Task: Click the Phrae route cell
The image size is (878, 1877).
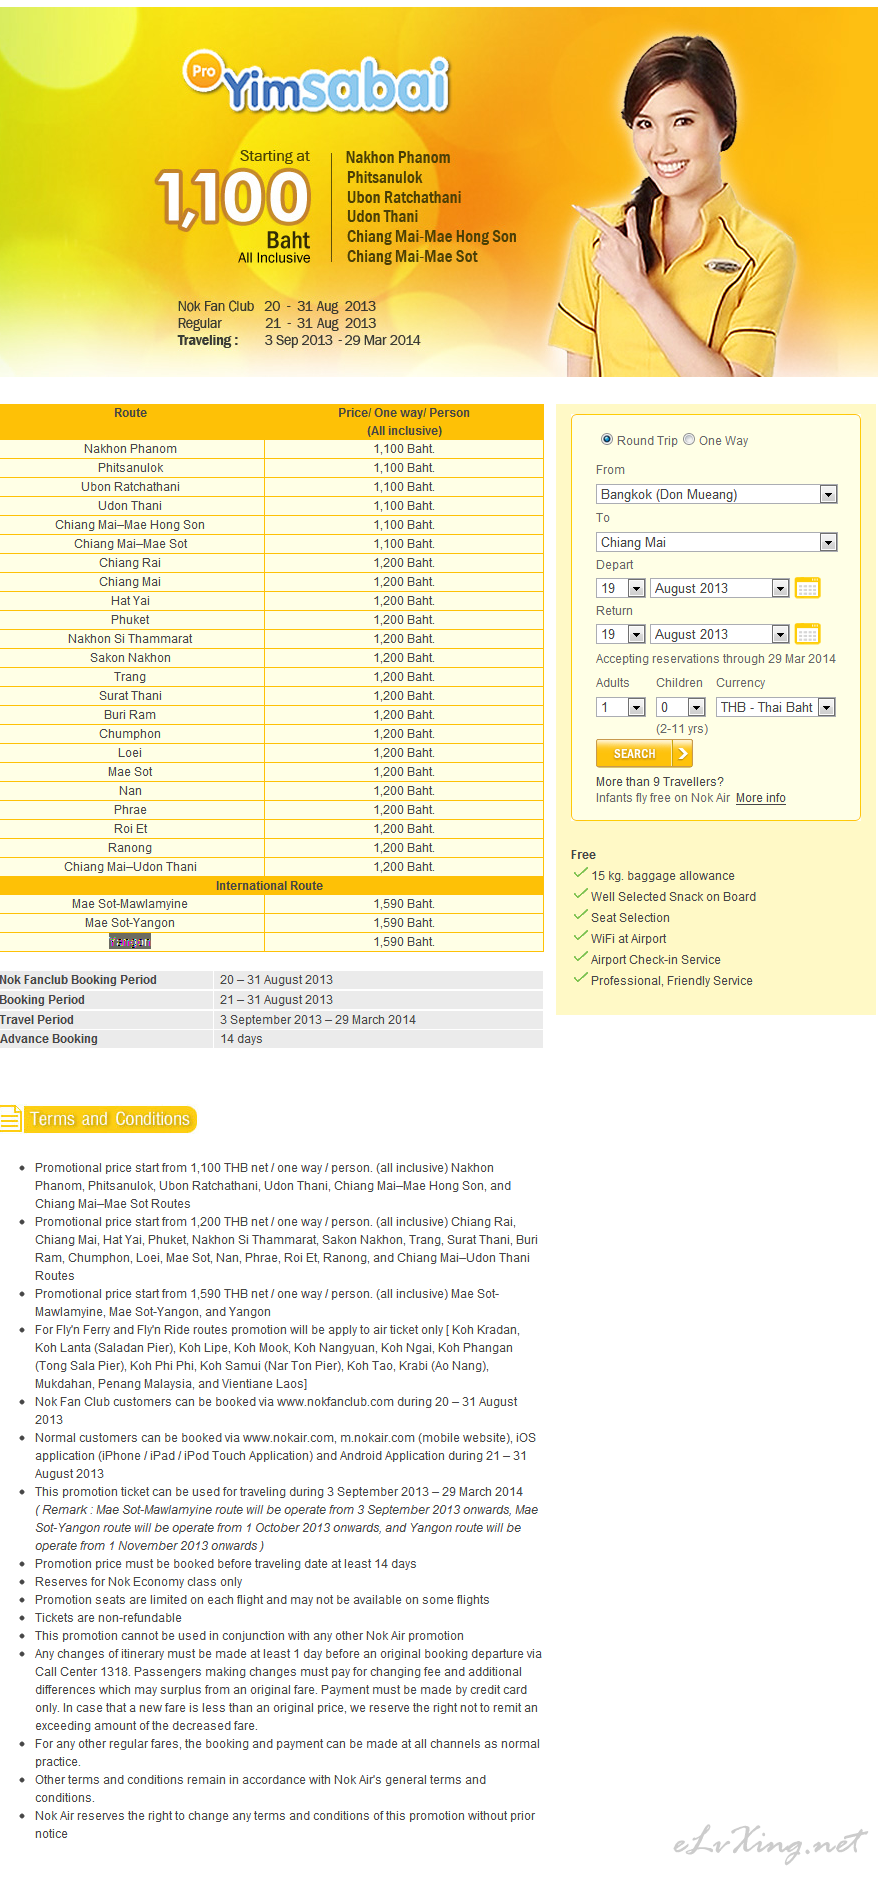Action: coord(131,810)
